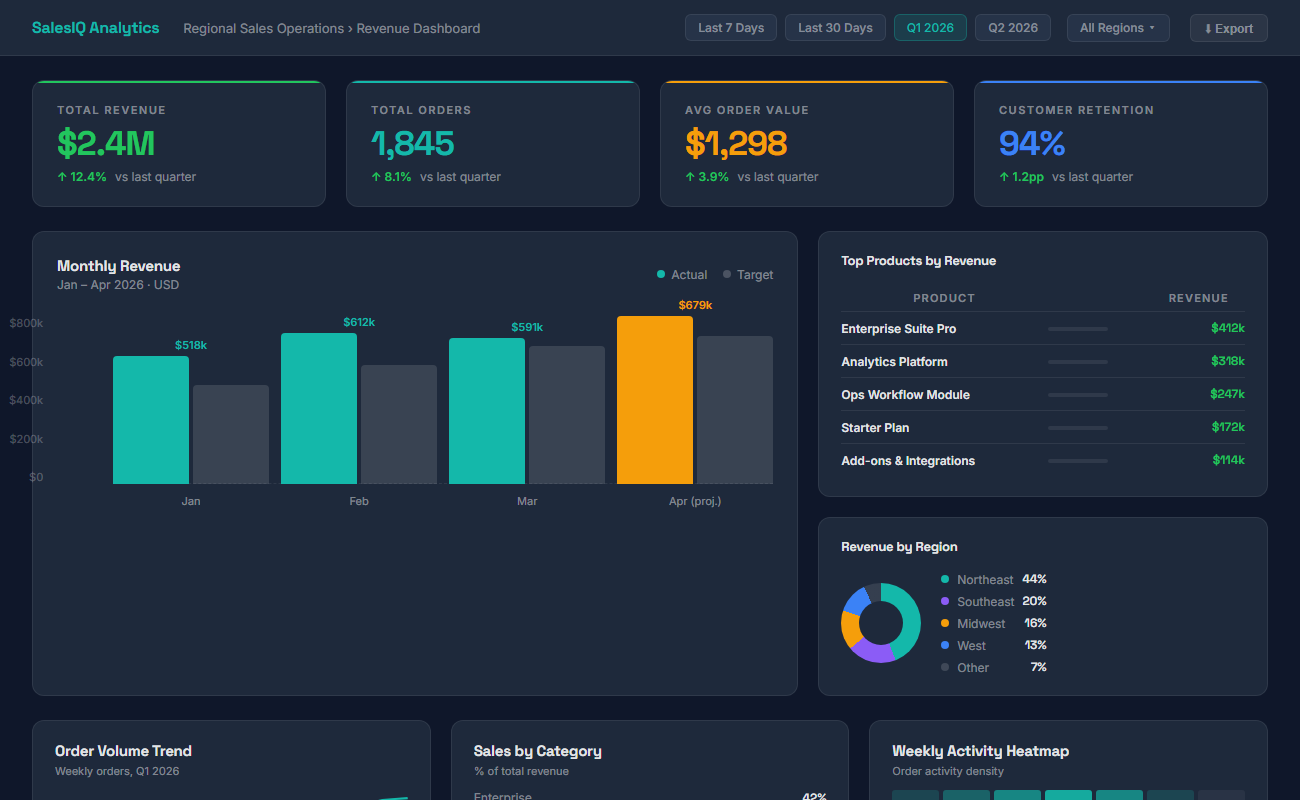Switch to the Last 7 Days view

tap(730, 27)
